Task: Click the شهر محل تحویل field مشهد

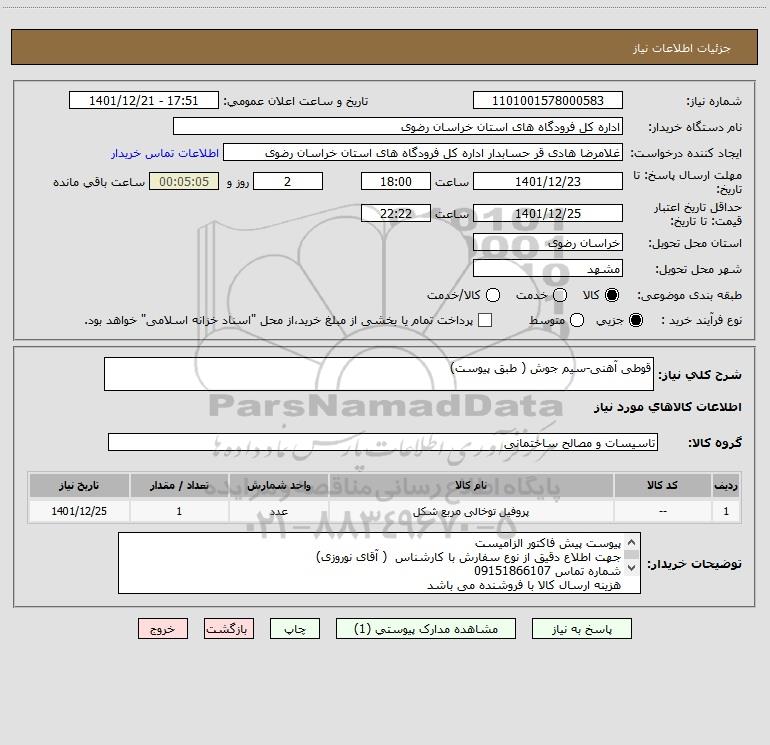Action: (548, 268)
